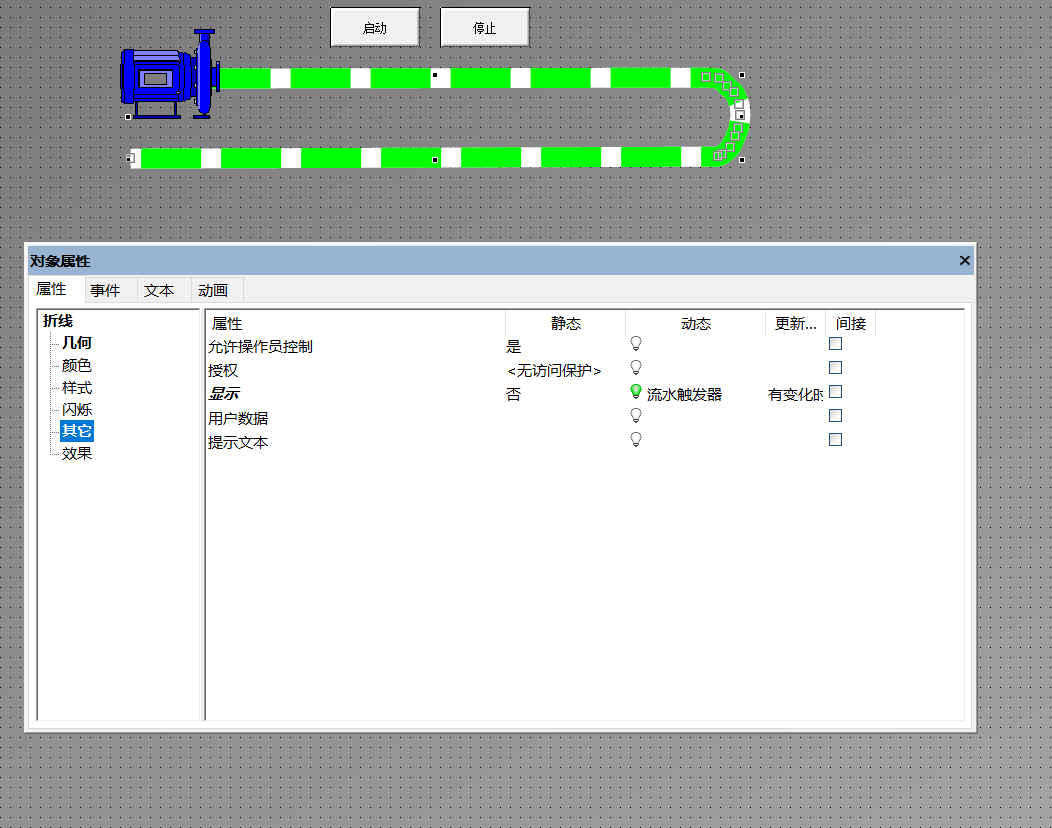Click the green bulb icon in 显示 row
The image size is (1052, 828).
coord(635,392)
